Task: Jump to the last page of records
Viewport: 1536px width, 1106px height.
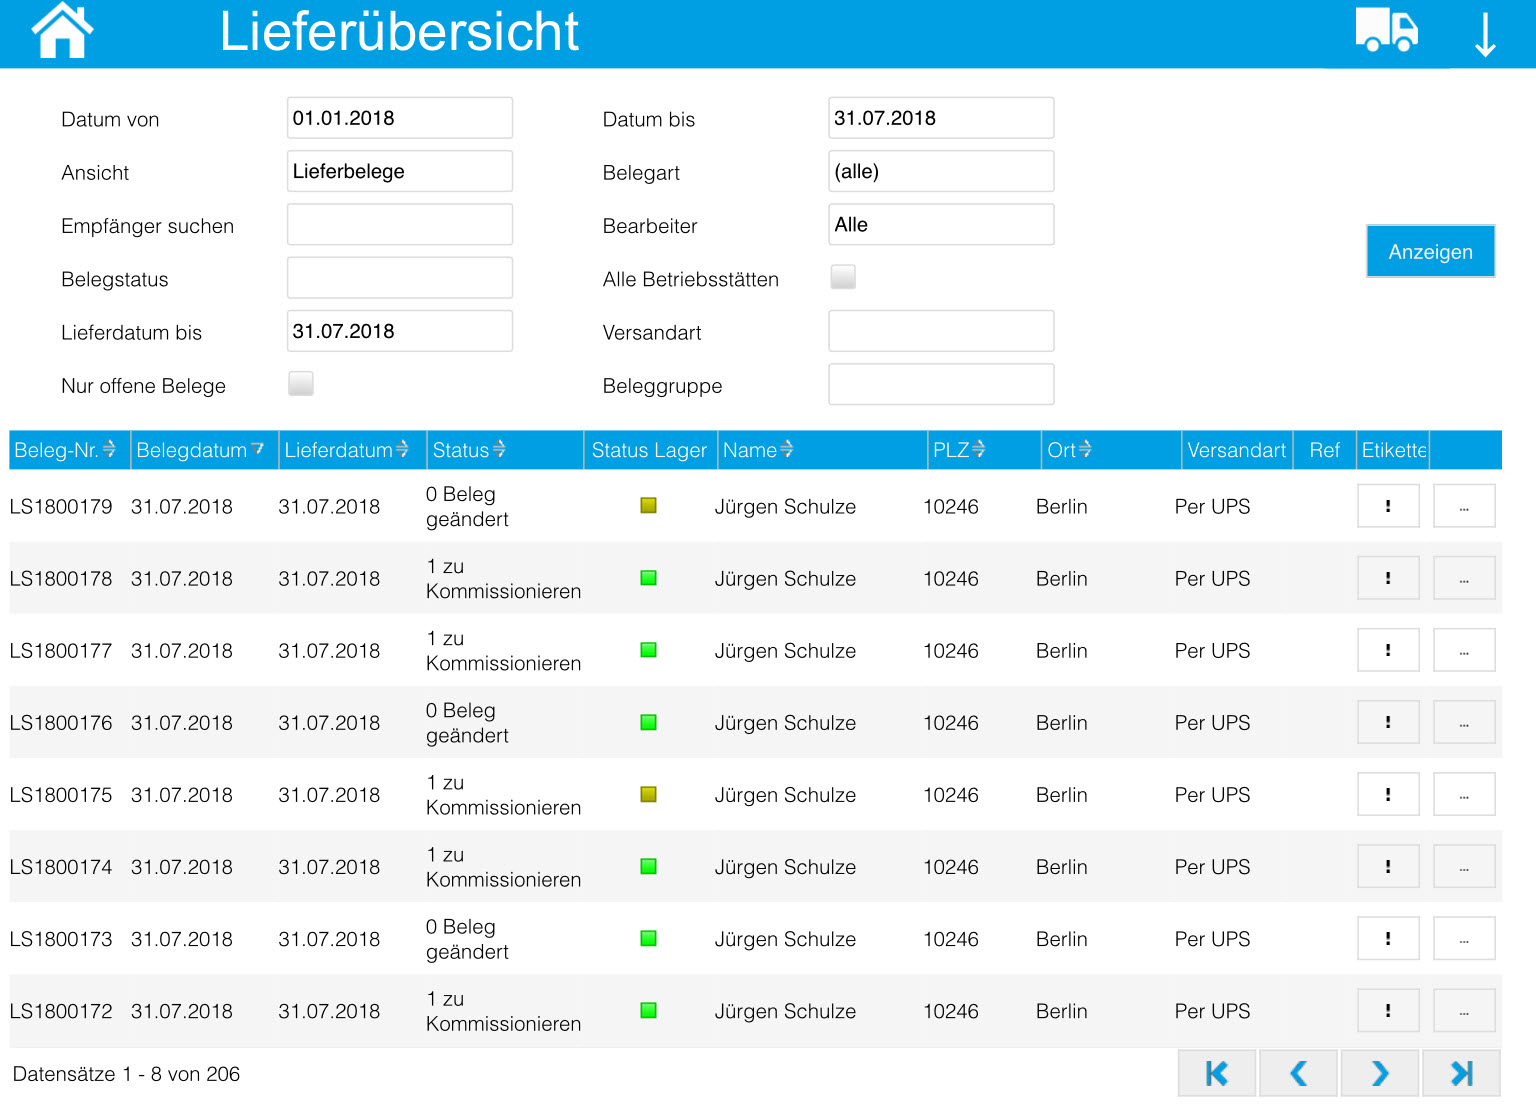Action: coord(1461,1072)
